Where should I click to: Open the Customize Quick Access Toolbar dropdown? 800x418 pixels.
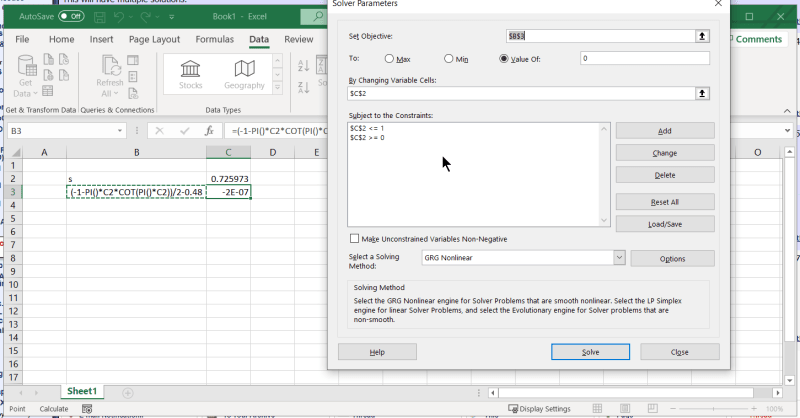[171, 17]
